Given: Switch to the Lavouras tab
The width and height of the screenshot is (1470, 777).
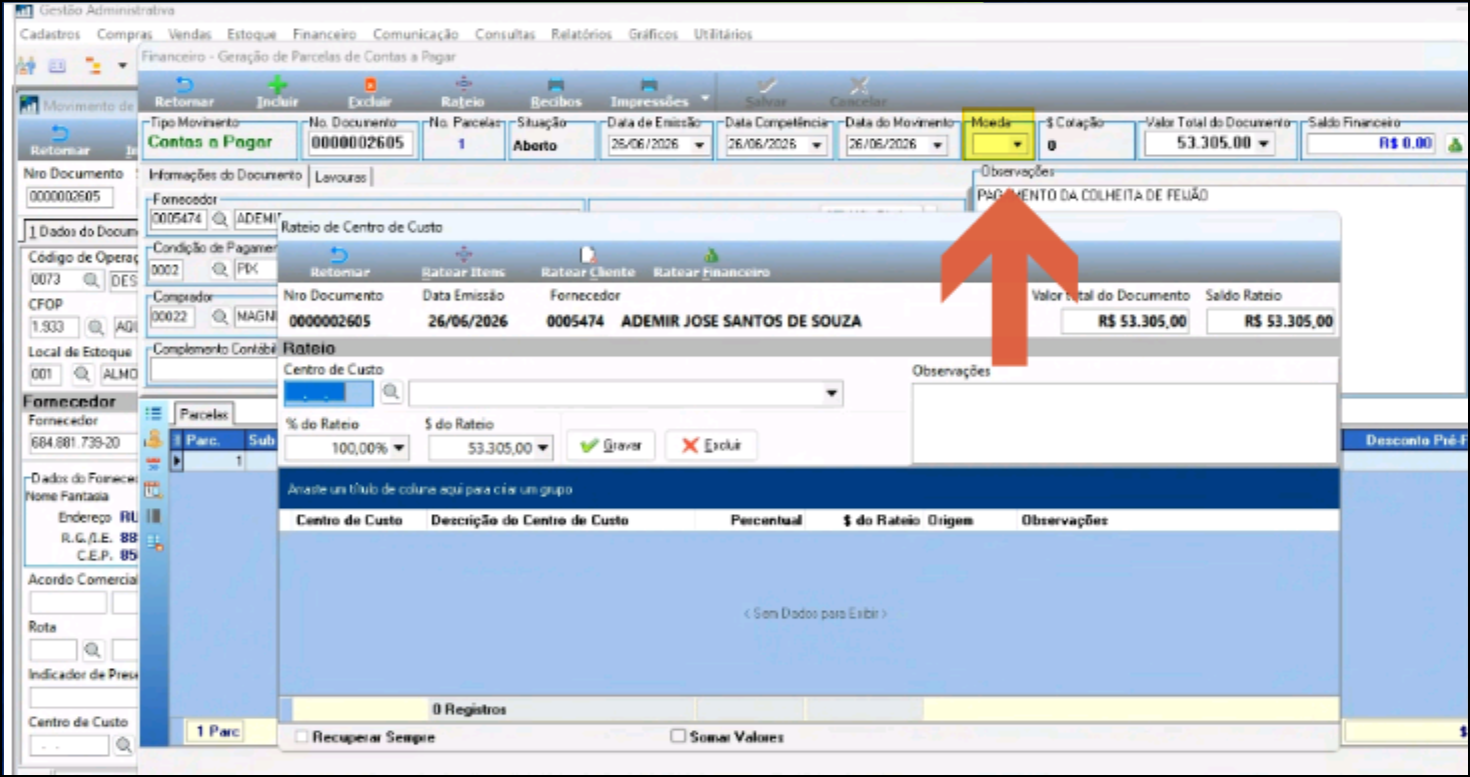Looking at the screenshot, I should [340, 177].
